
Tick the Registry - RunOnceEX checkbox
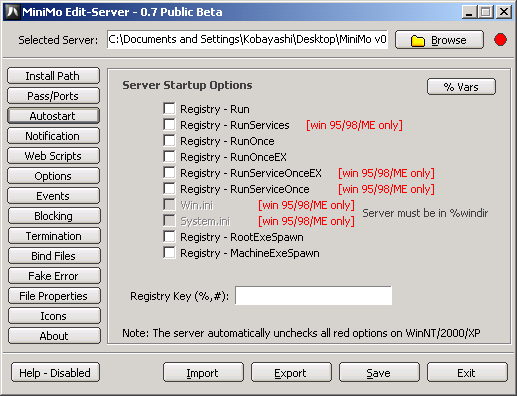169,156
